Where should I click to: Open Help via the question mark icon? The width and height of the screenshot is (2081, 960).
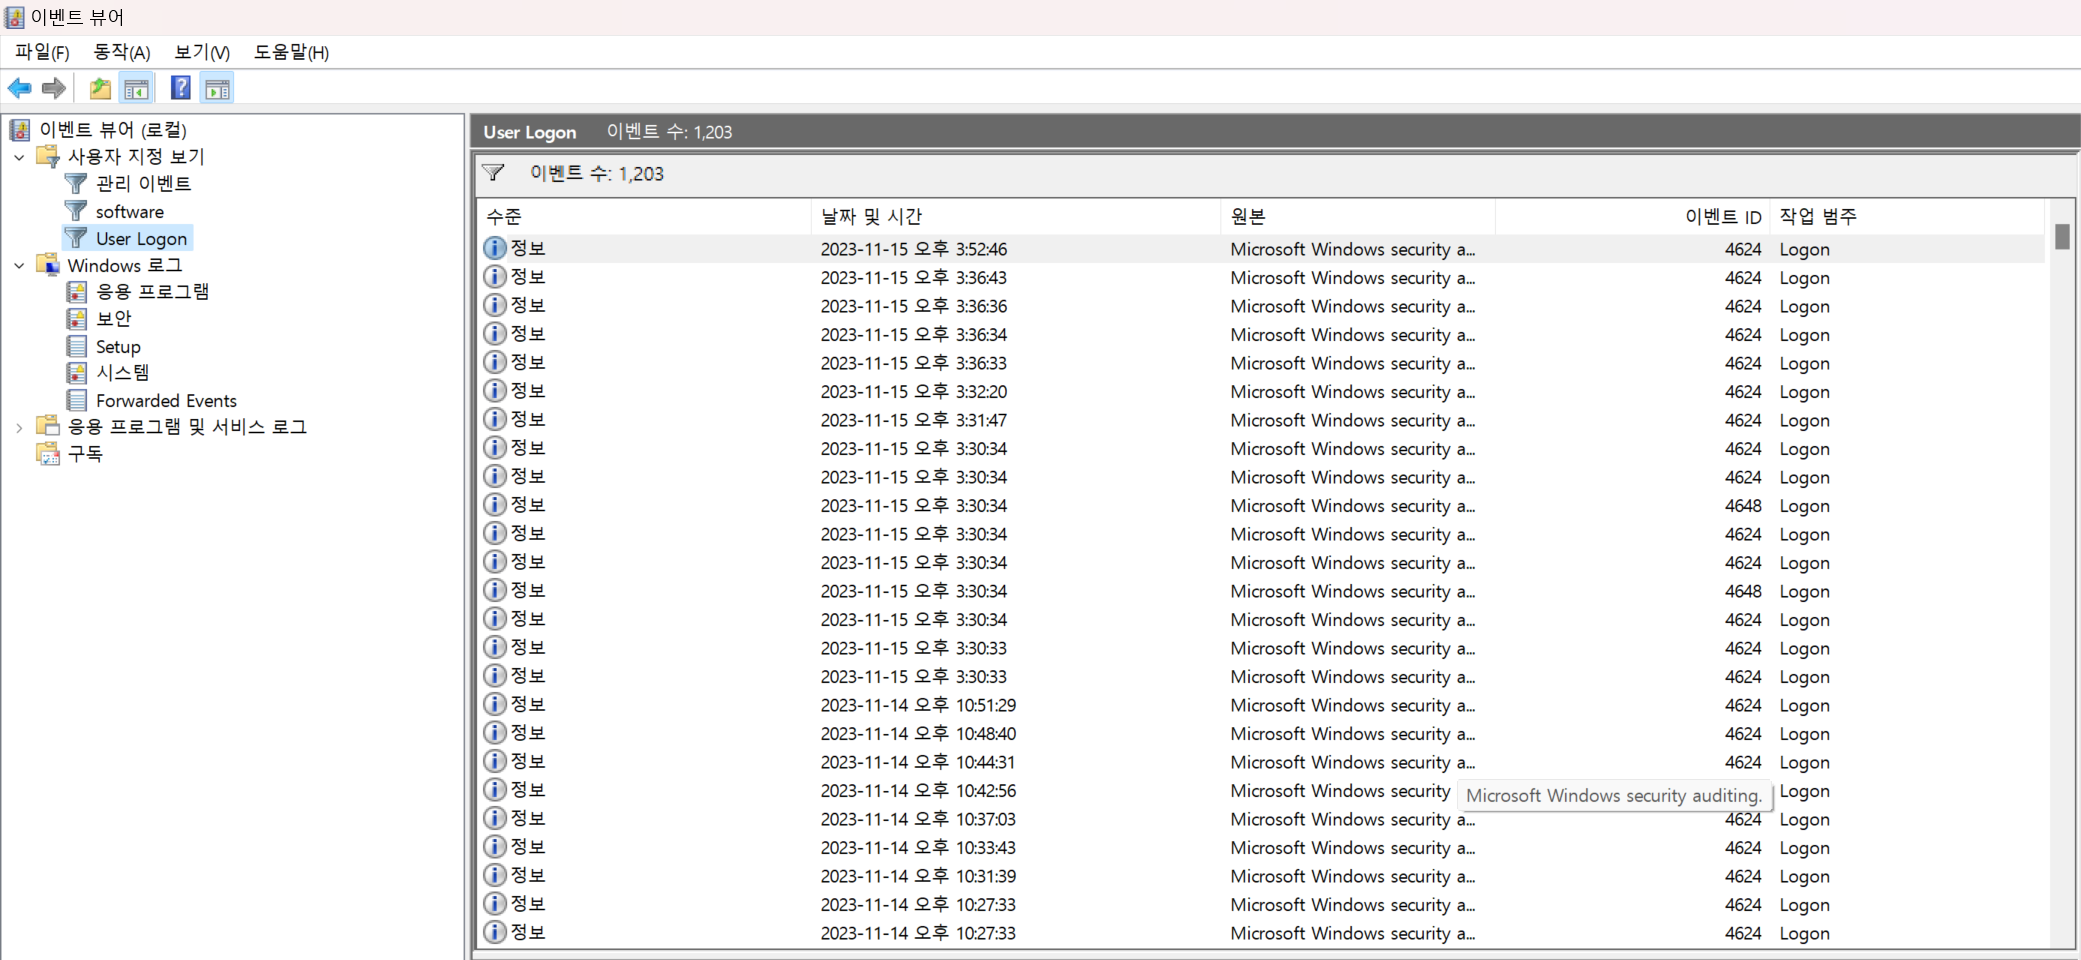click(181, 88)
